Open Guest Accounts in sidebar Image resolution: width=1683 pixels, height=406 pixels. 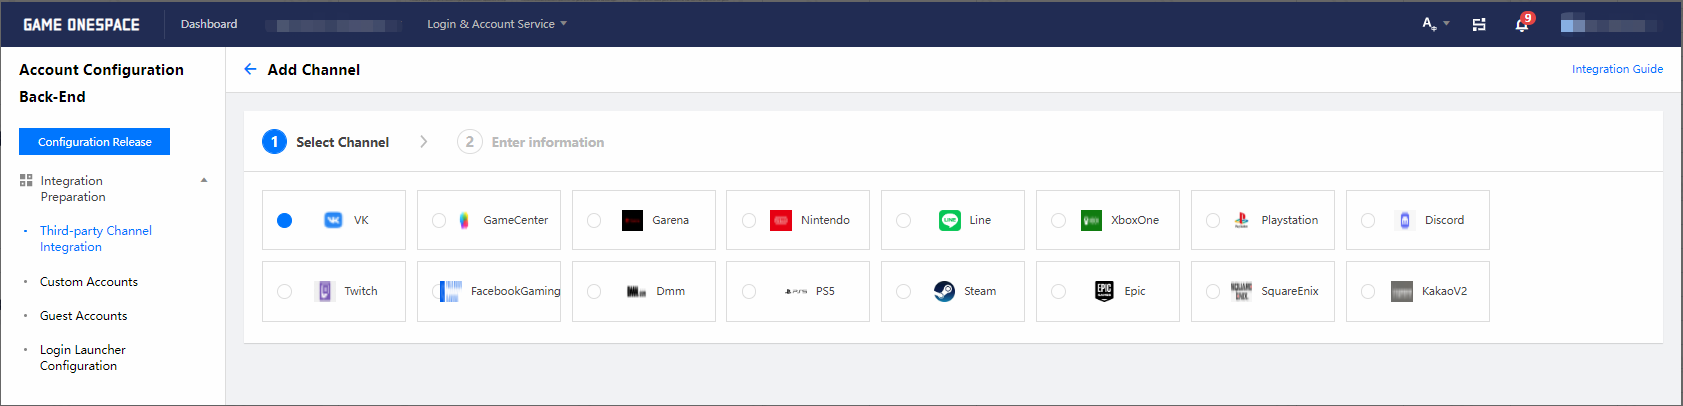point(84,316)
